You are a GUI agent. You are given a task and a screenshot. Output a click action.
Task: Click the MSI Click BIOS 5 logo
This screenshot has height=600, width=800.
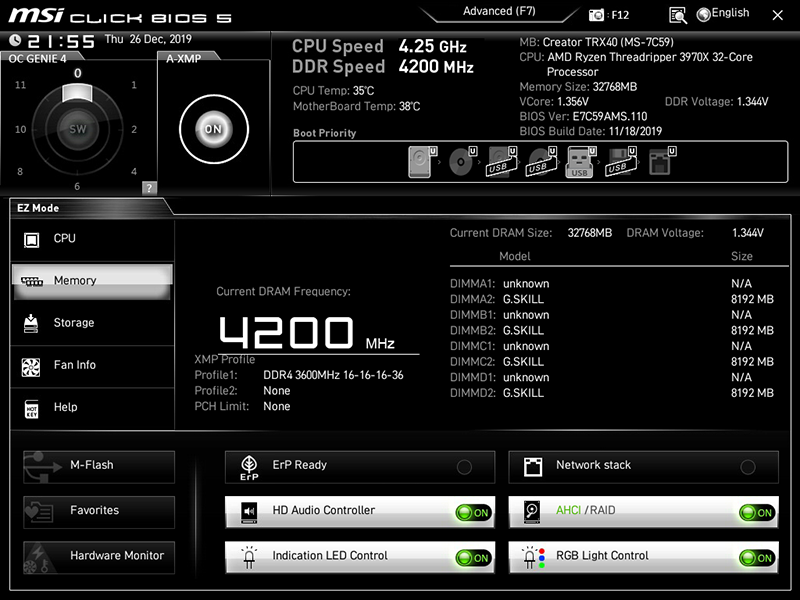click(x=120, y=16)
